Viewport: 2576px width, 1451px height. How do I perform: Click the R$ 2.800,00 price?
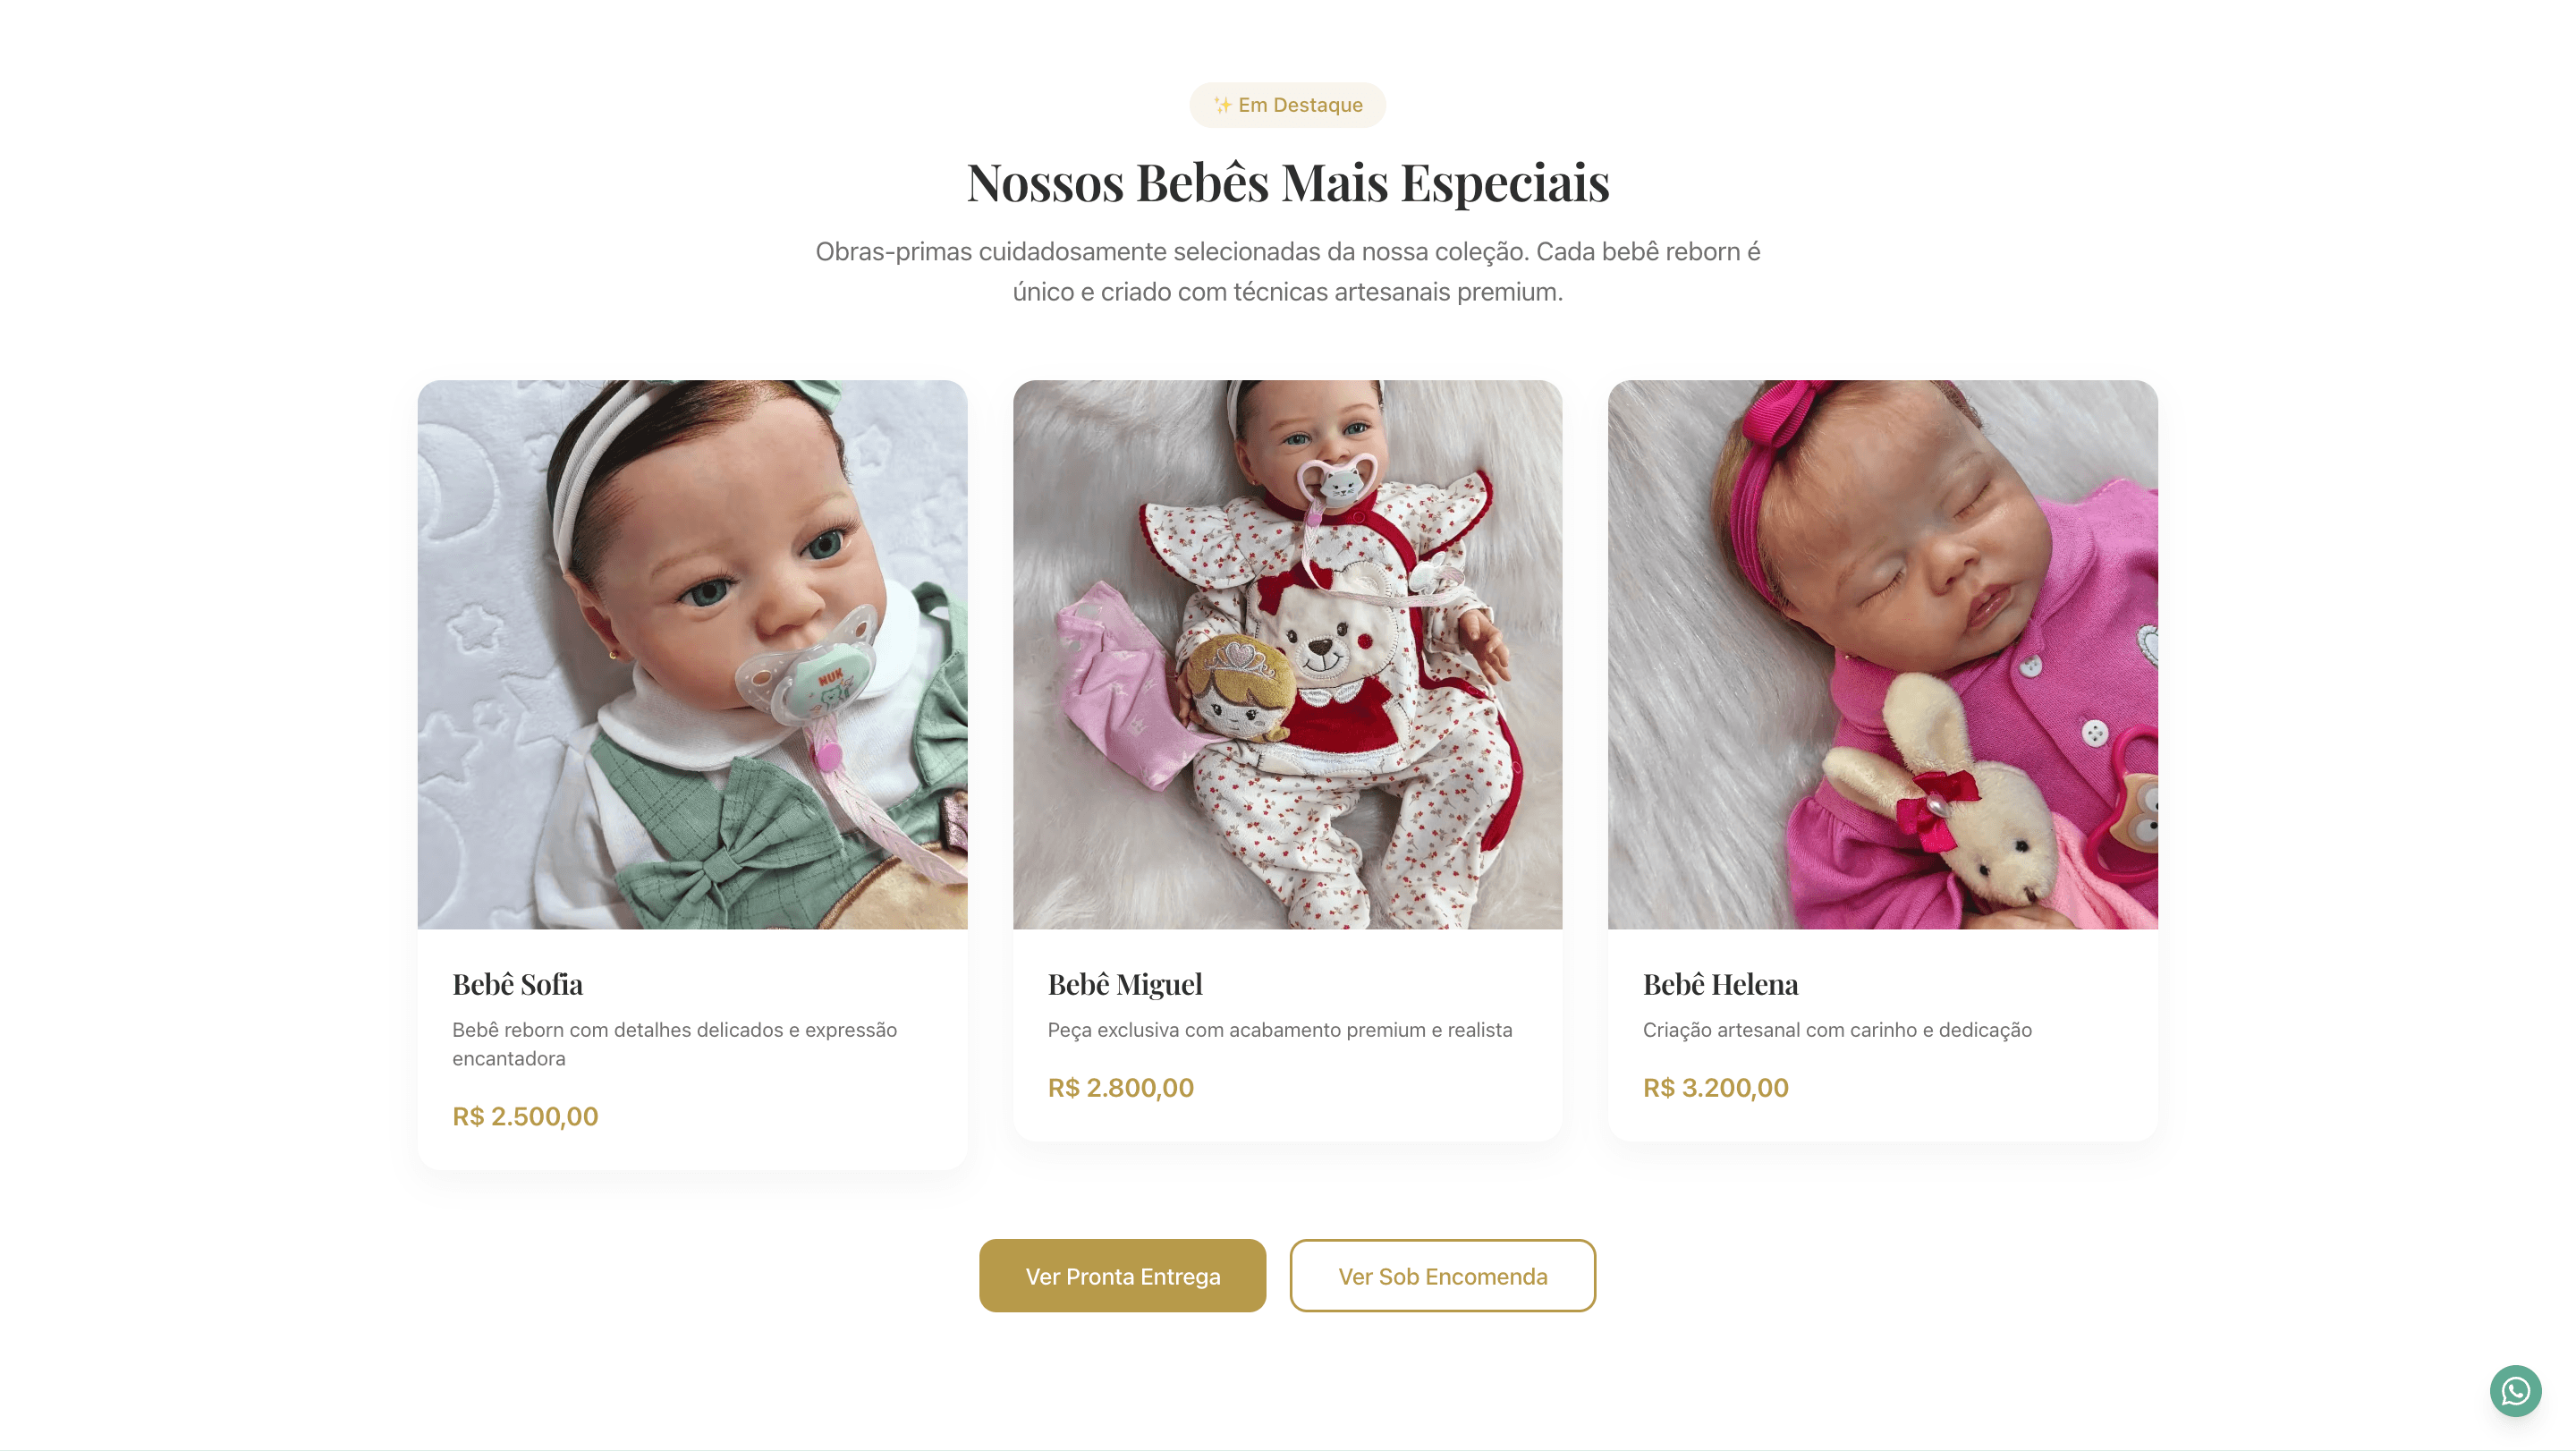tap(1120, 1087)
